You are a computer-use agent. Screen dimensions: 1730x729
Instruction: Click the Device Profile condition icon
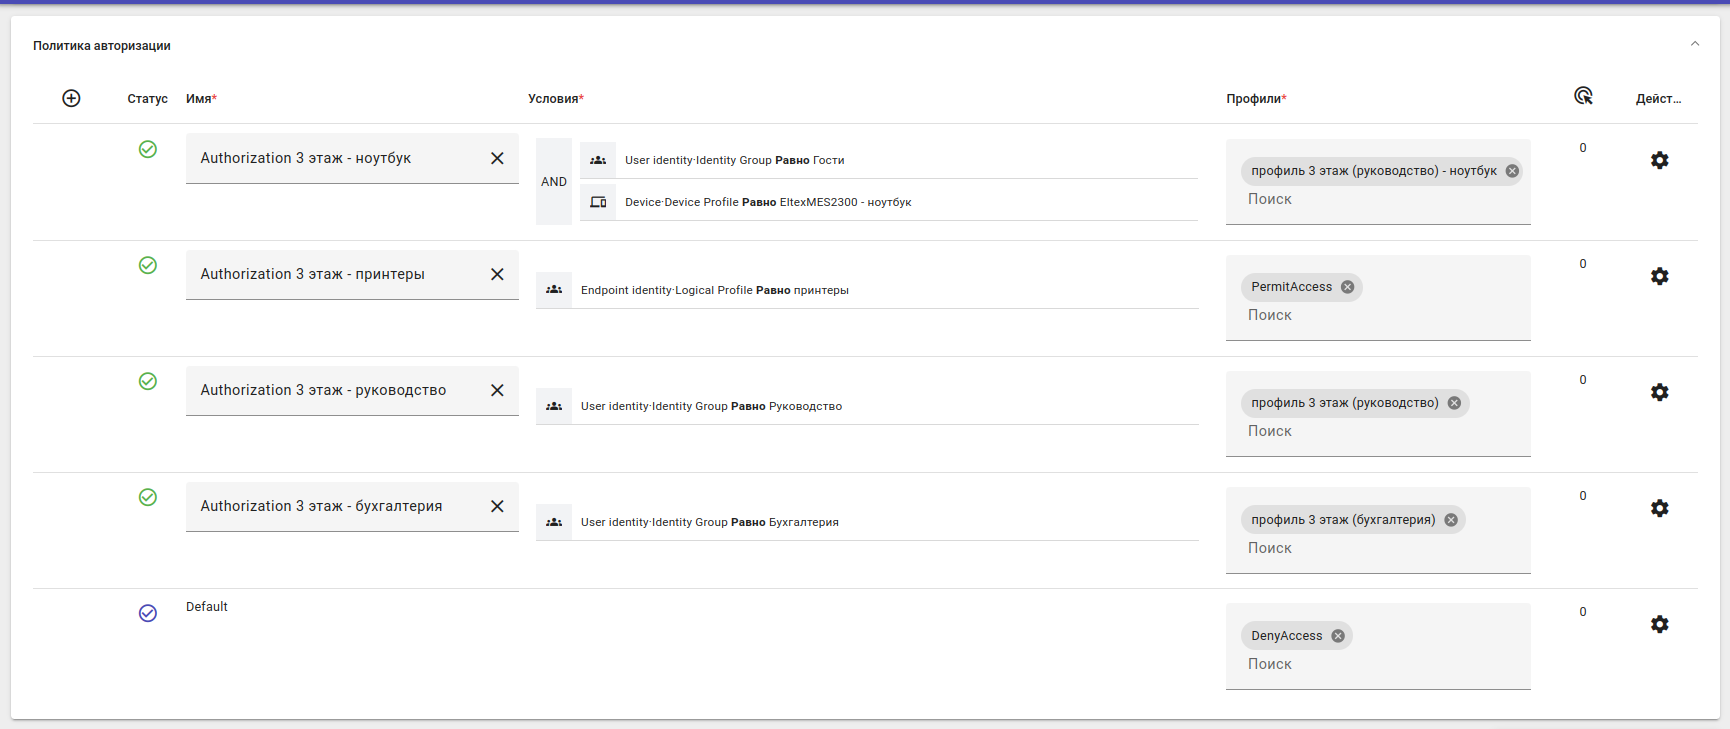click(x=598, y=202)
